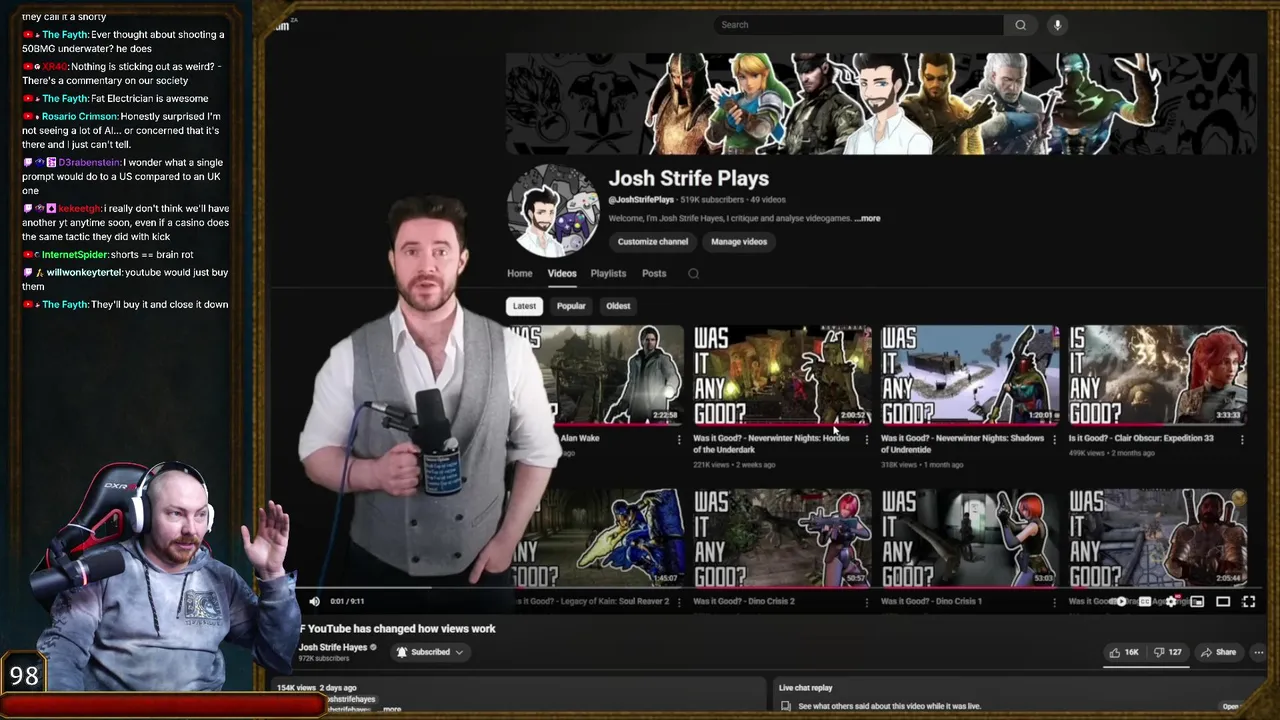1280x720 pixels.
Task: Open the channel Posts tab
Action: (654, 273)
